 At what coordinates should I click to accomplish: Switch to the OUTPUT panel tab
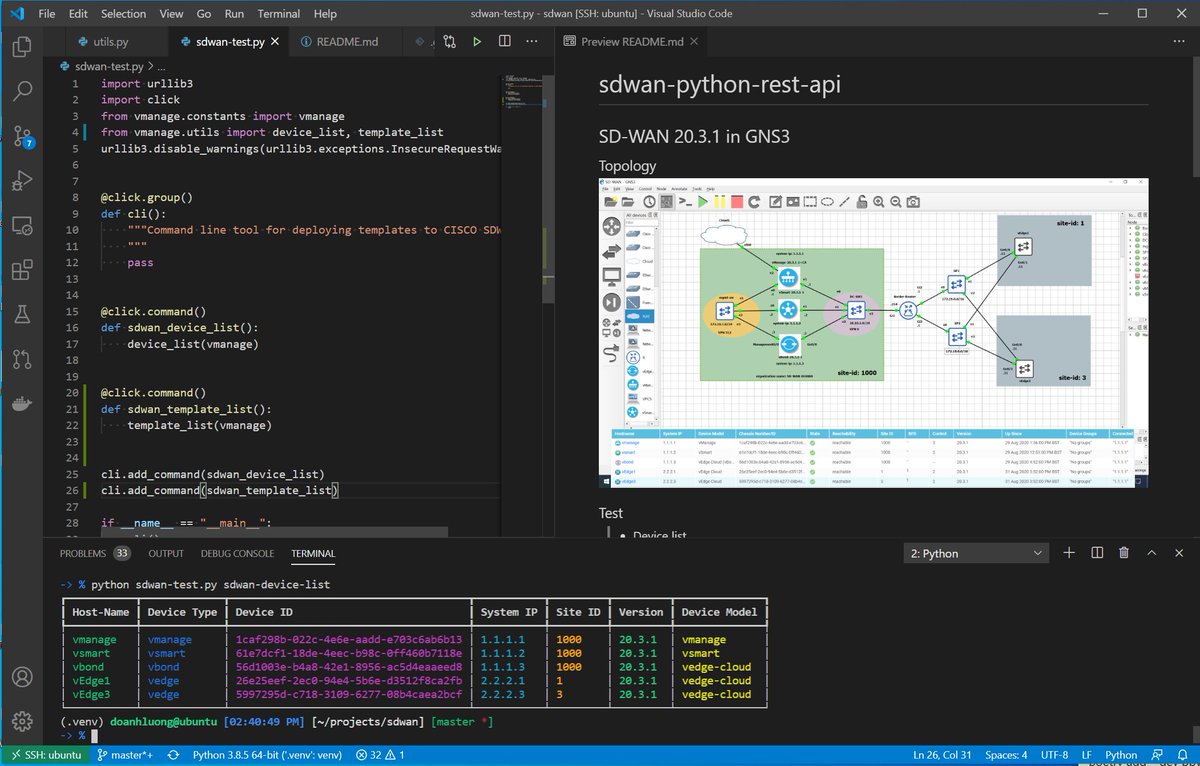[x=166, y=553]
